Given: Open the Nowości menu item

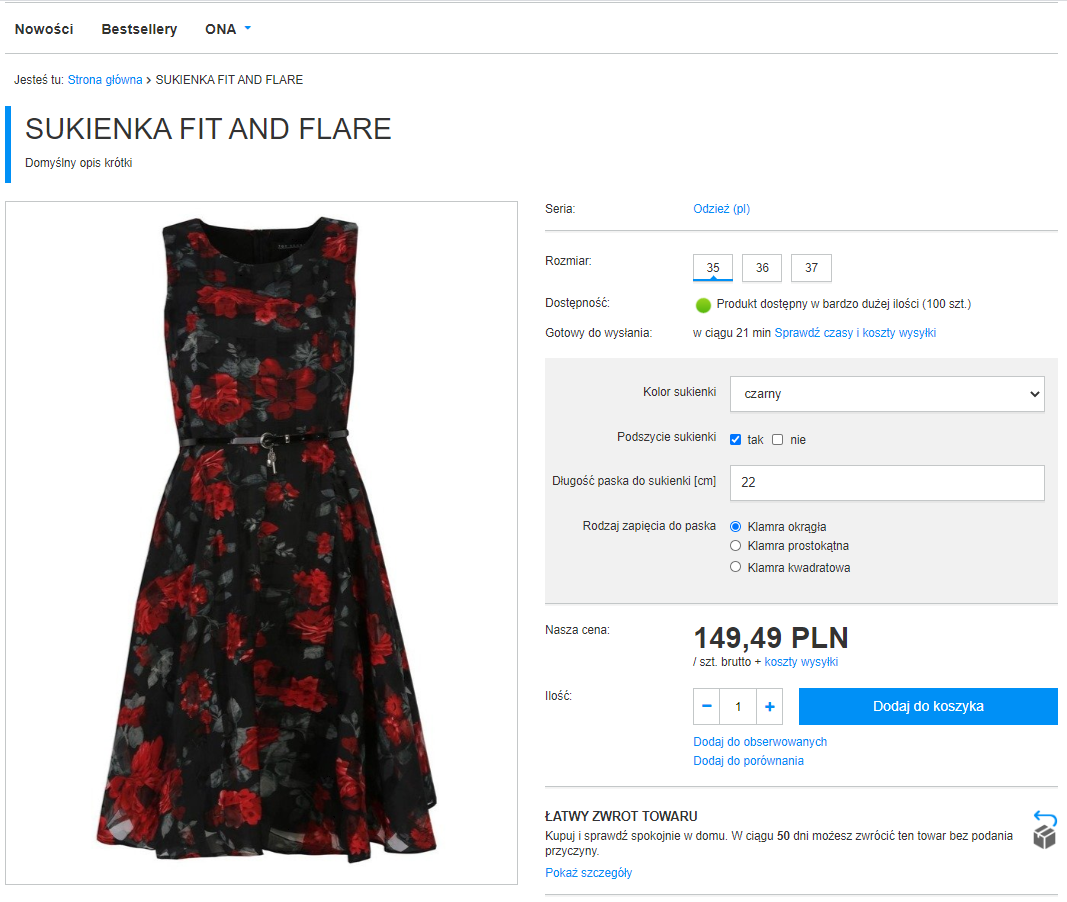Looking at the screenshot, I should [x=44, y=29].
